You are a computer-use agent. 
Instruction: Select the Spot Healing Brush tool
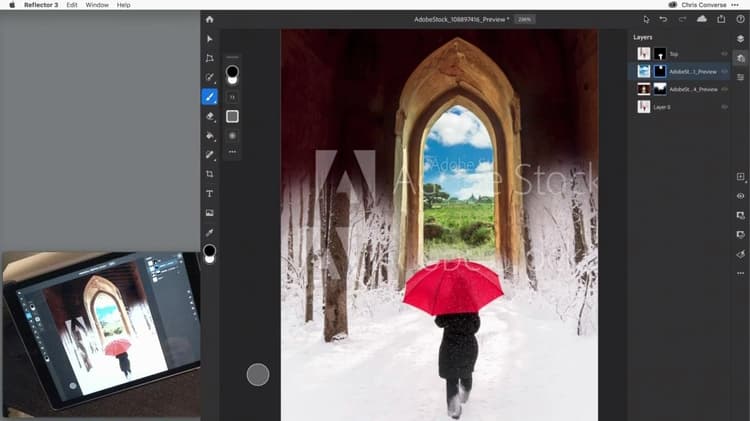click(x=210, y=155)
